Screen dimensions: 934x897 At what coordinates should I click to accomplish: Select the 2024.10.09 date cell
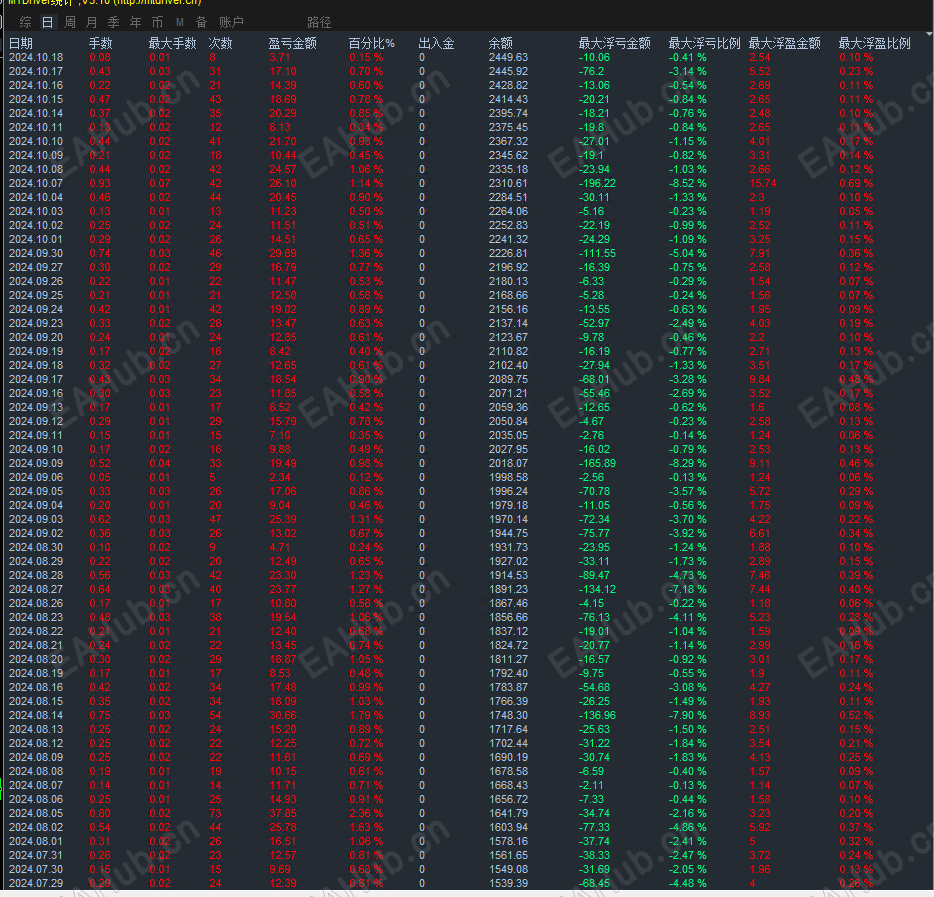(36, 155)
